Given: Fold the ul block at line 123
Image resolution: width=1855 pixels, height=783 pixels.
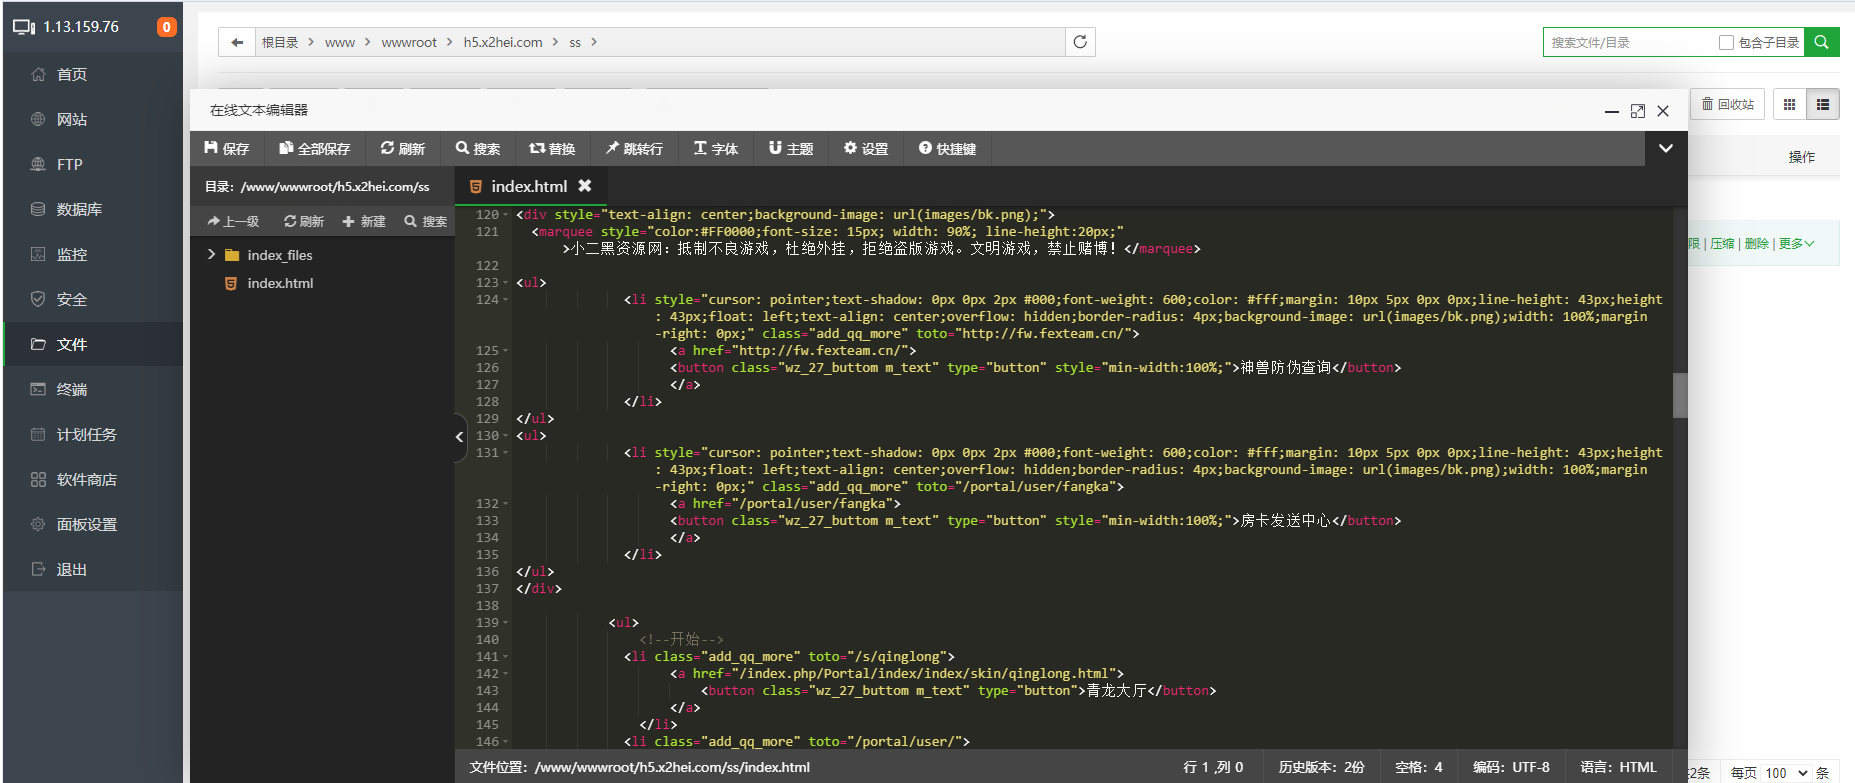Looking at the screenshot, I should [506, 283].
